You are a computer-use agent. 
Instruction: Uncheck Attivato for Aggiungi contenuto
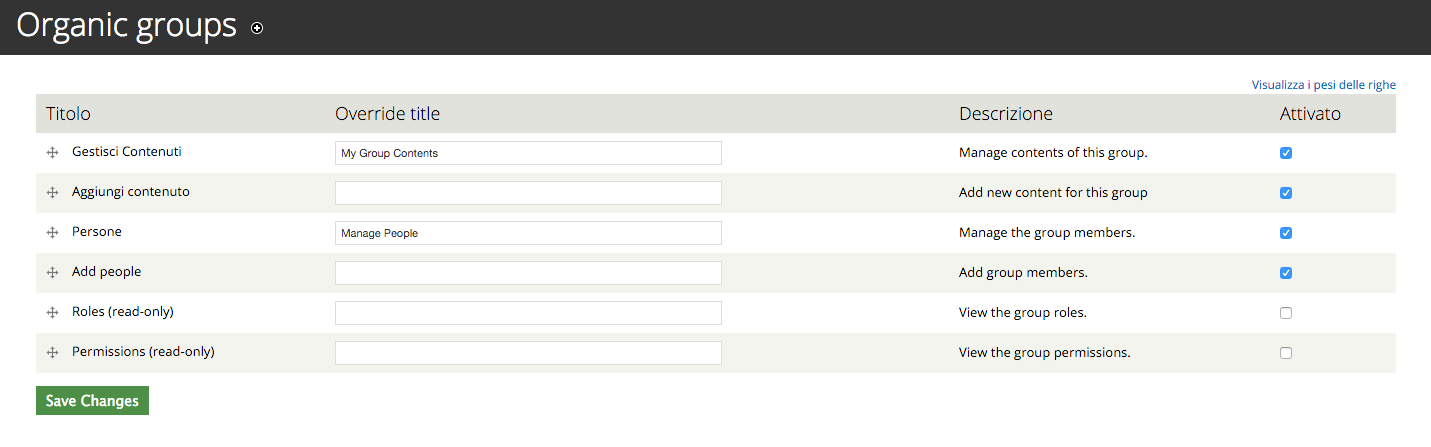pyautogui.click(x=1286, y=193)
